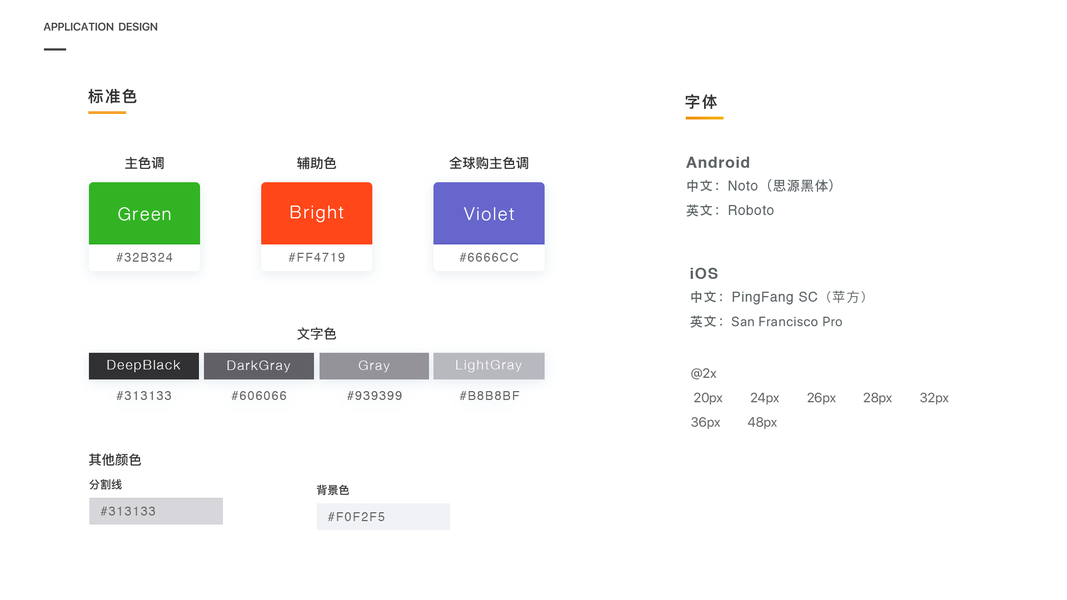This screenshot has width=1067, height=600.
Task: Click hex code #FF4719
Action: point(316,258)
